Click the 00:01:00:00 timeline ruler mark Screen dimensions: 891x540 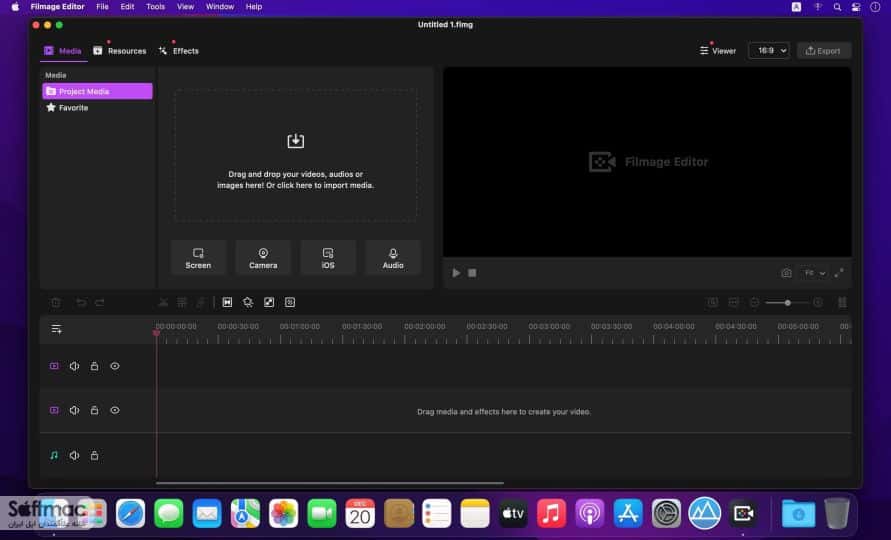299,326
